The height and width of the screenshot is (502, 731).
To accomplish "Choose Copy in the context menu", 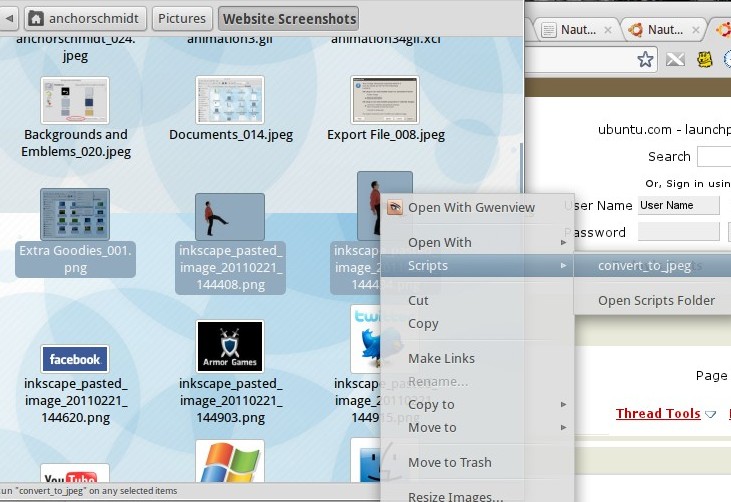I will 477,323.
